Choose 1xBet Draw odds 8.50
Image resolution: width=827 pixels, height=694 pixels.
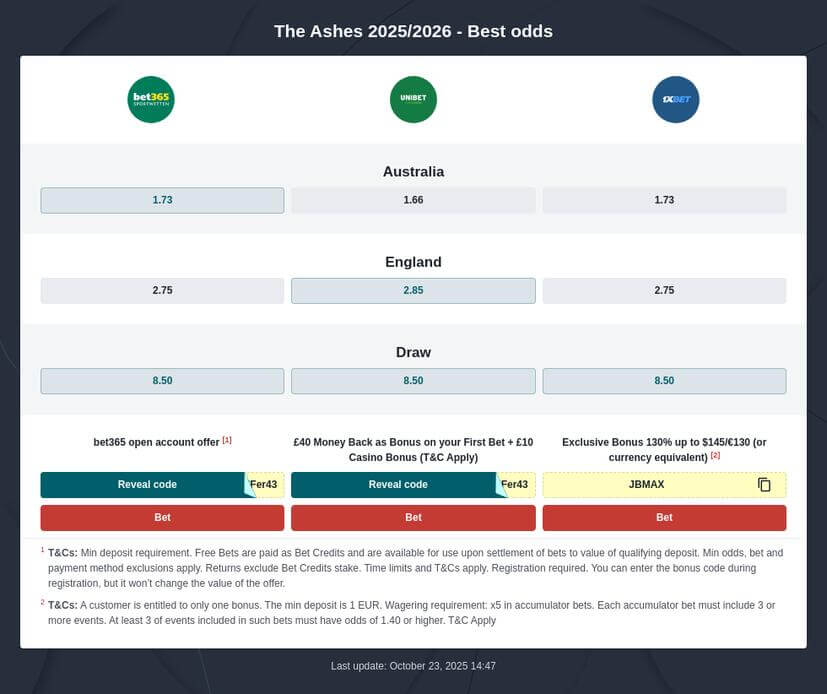pos(664,381)
